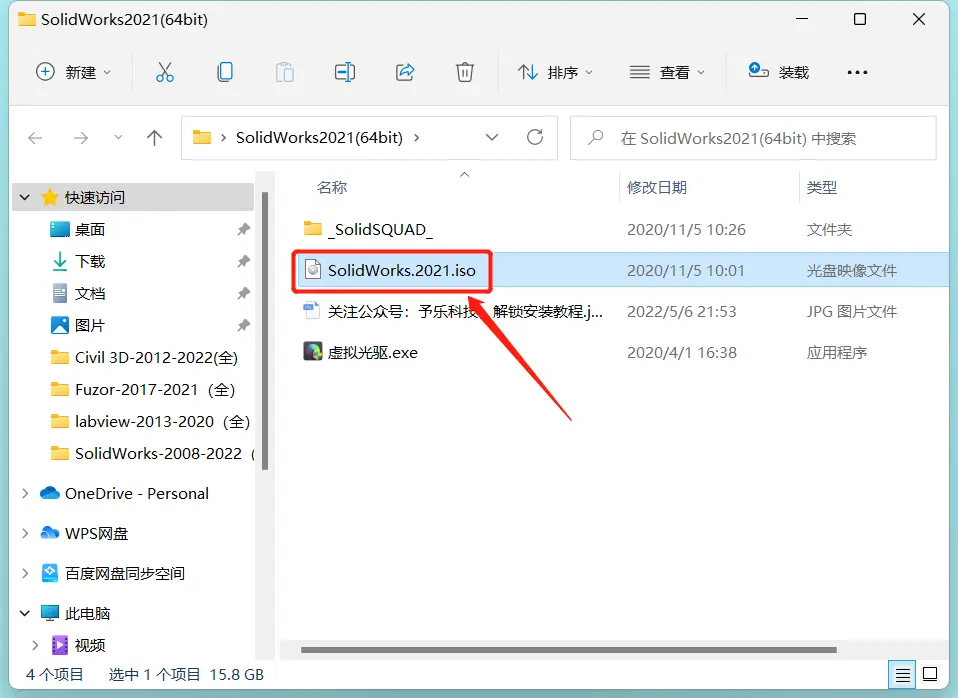This screenshot has height=698, width=958.
Task: Sort by 修改日期 column header
Action: (x=657, y=187)
